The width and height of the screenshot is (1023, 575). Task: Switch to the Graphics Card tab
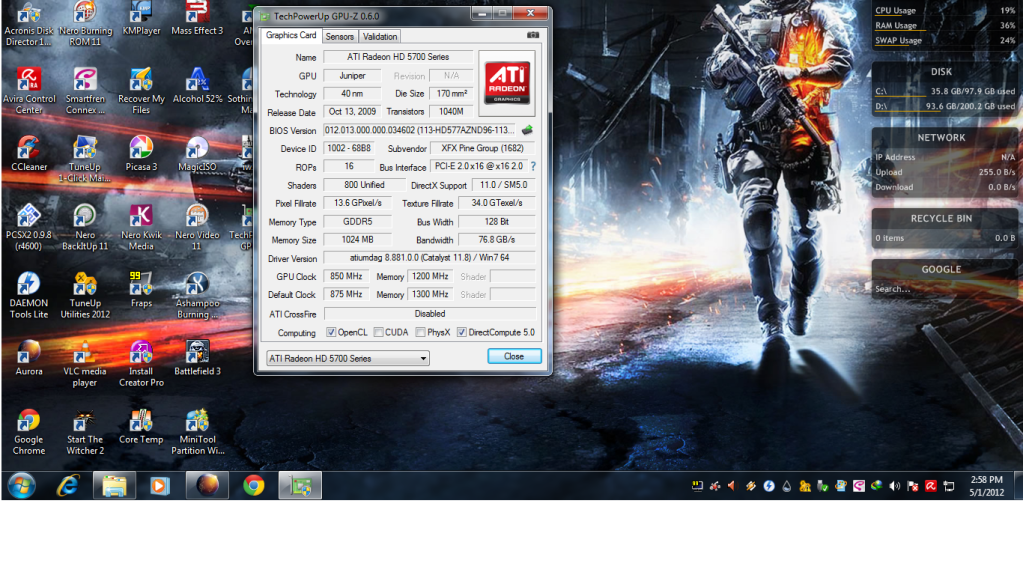click(x=291, y=35)
